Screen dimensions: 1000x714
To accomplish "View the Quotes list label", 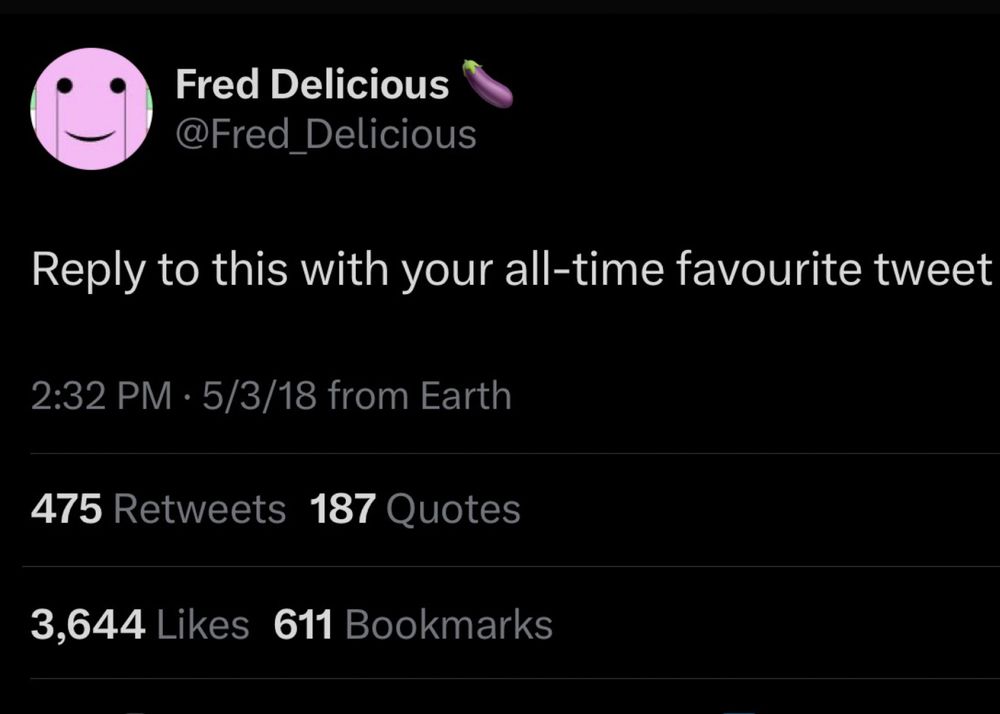I will tap(453, 510).
